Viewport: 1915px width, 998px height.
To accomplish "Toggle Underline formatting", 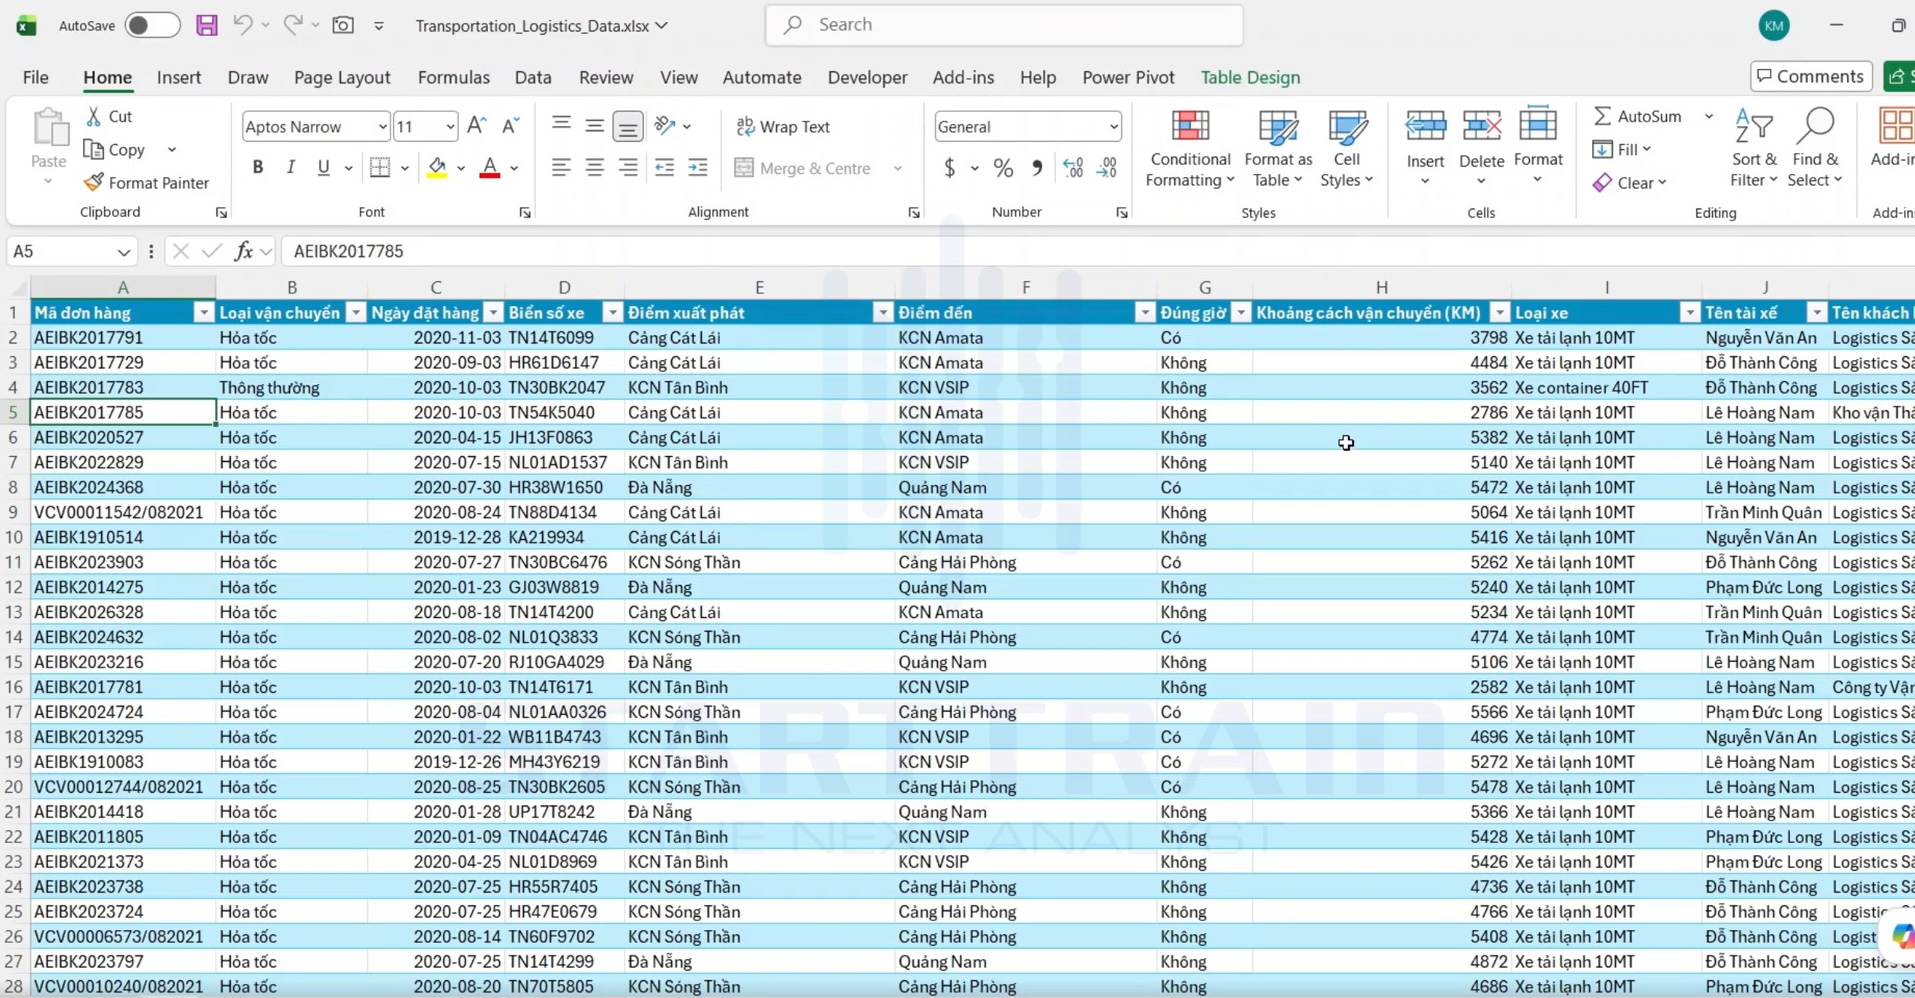I will click(323, 168).
